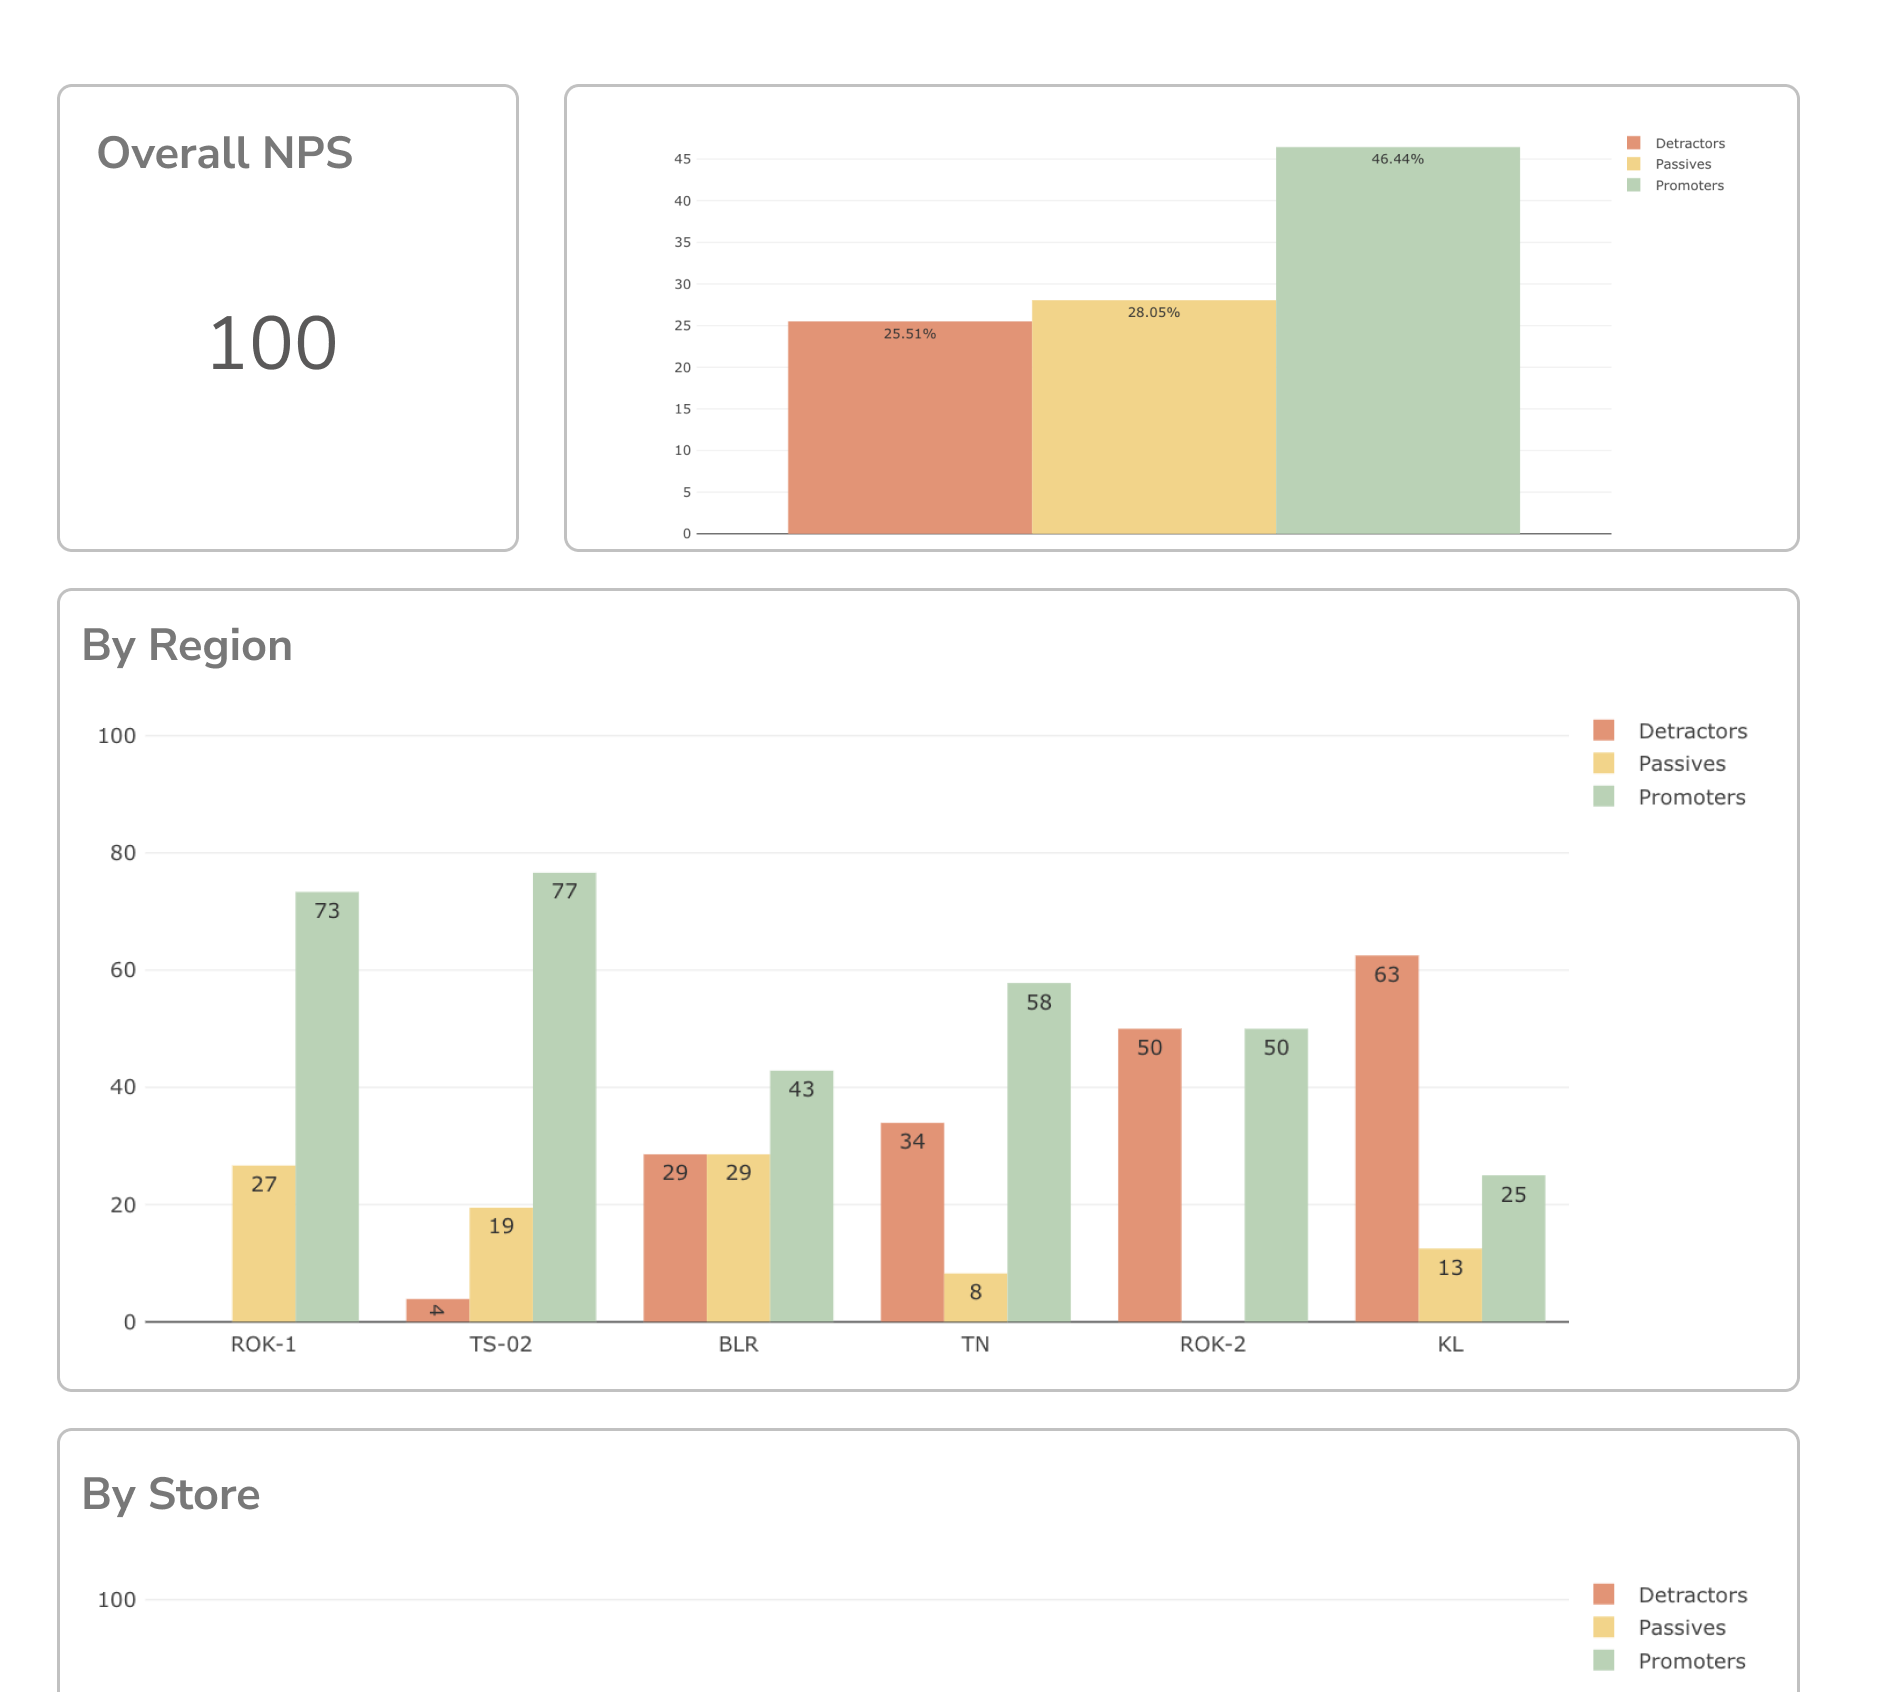Toggle Detractors series in the By Region legend
The width and height of the screenshot is (1878, 1692).
point(1691,731)
